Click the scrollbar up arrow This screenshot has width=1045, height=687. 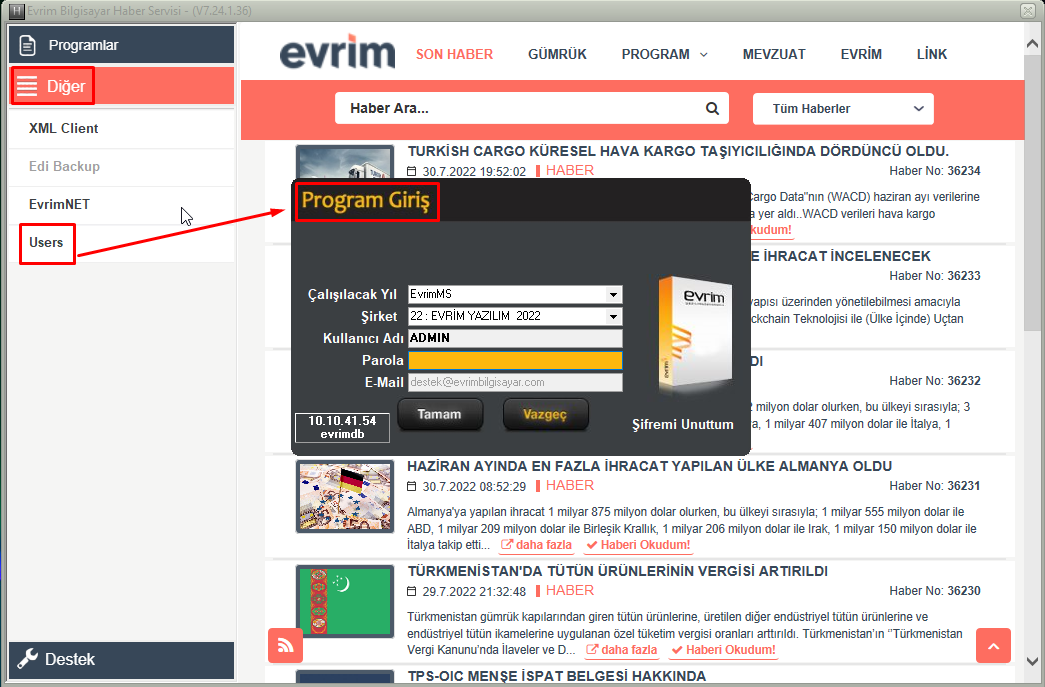[1032, 43]
